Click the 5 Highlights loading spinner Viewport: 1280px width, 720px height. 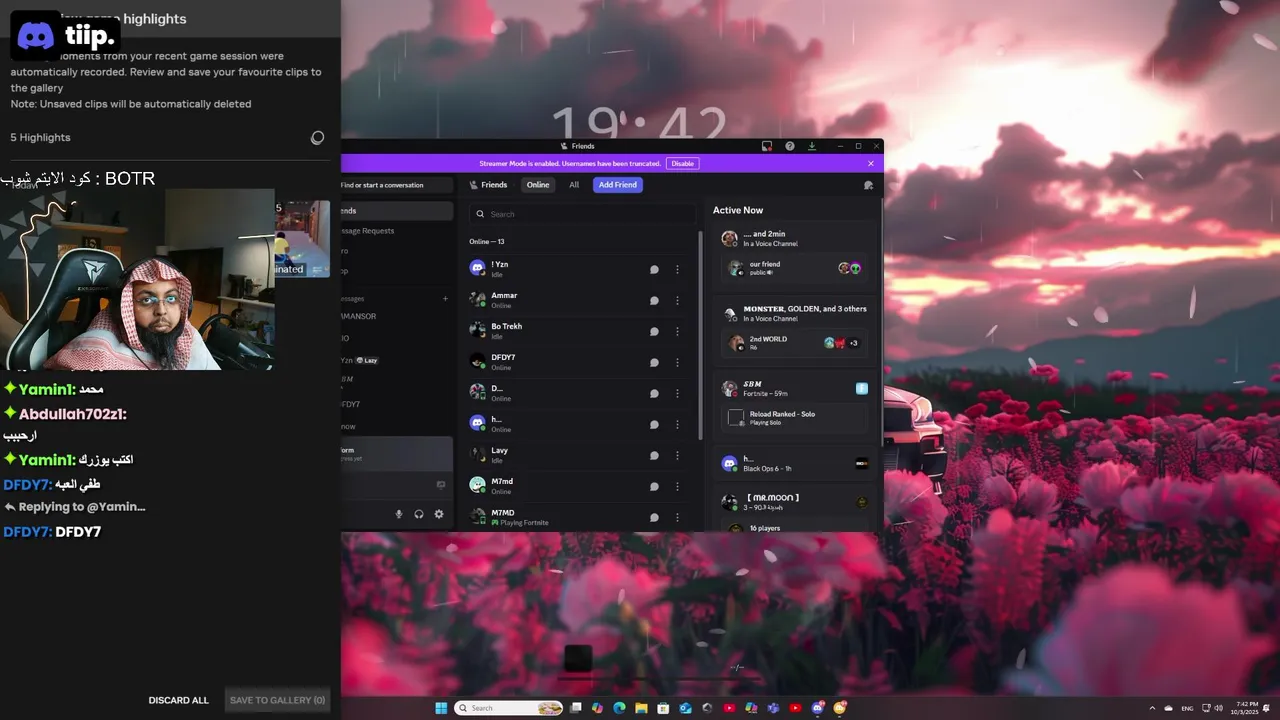pos(317,138)
